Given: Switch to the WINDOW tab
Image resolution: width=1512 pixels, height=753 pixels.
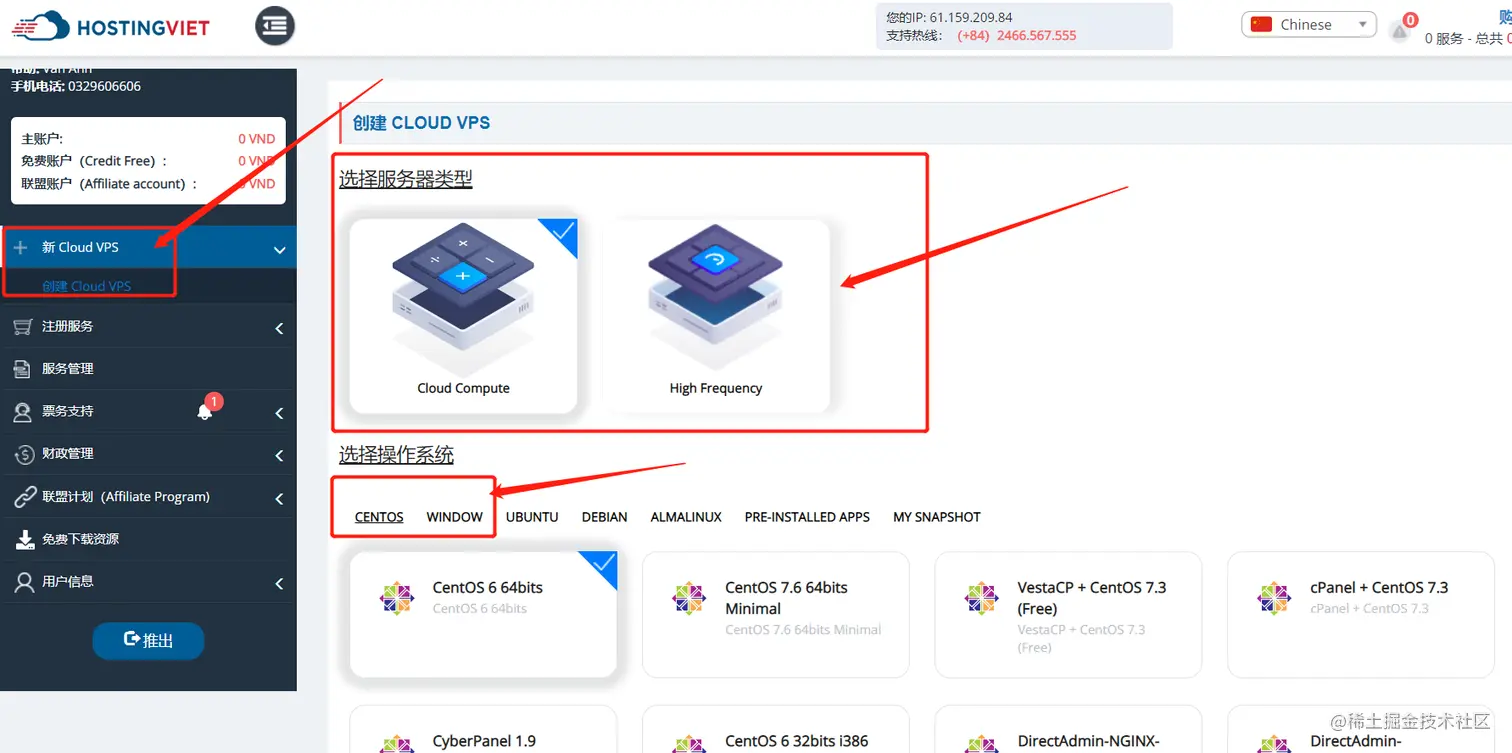Looking at the screenshot, I should (x=455, y=517).
